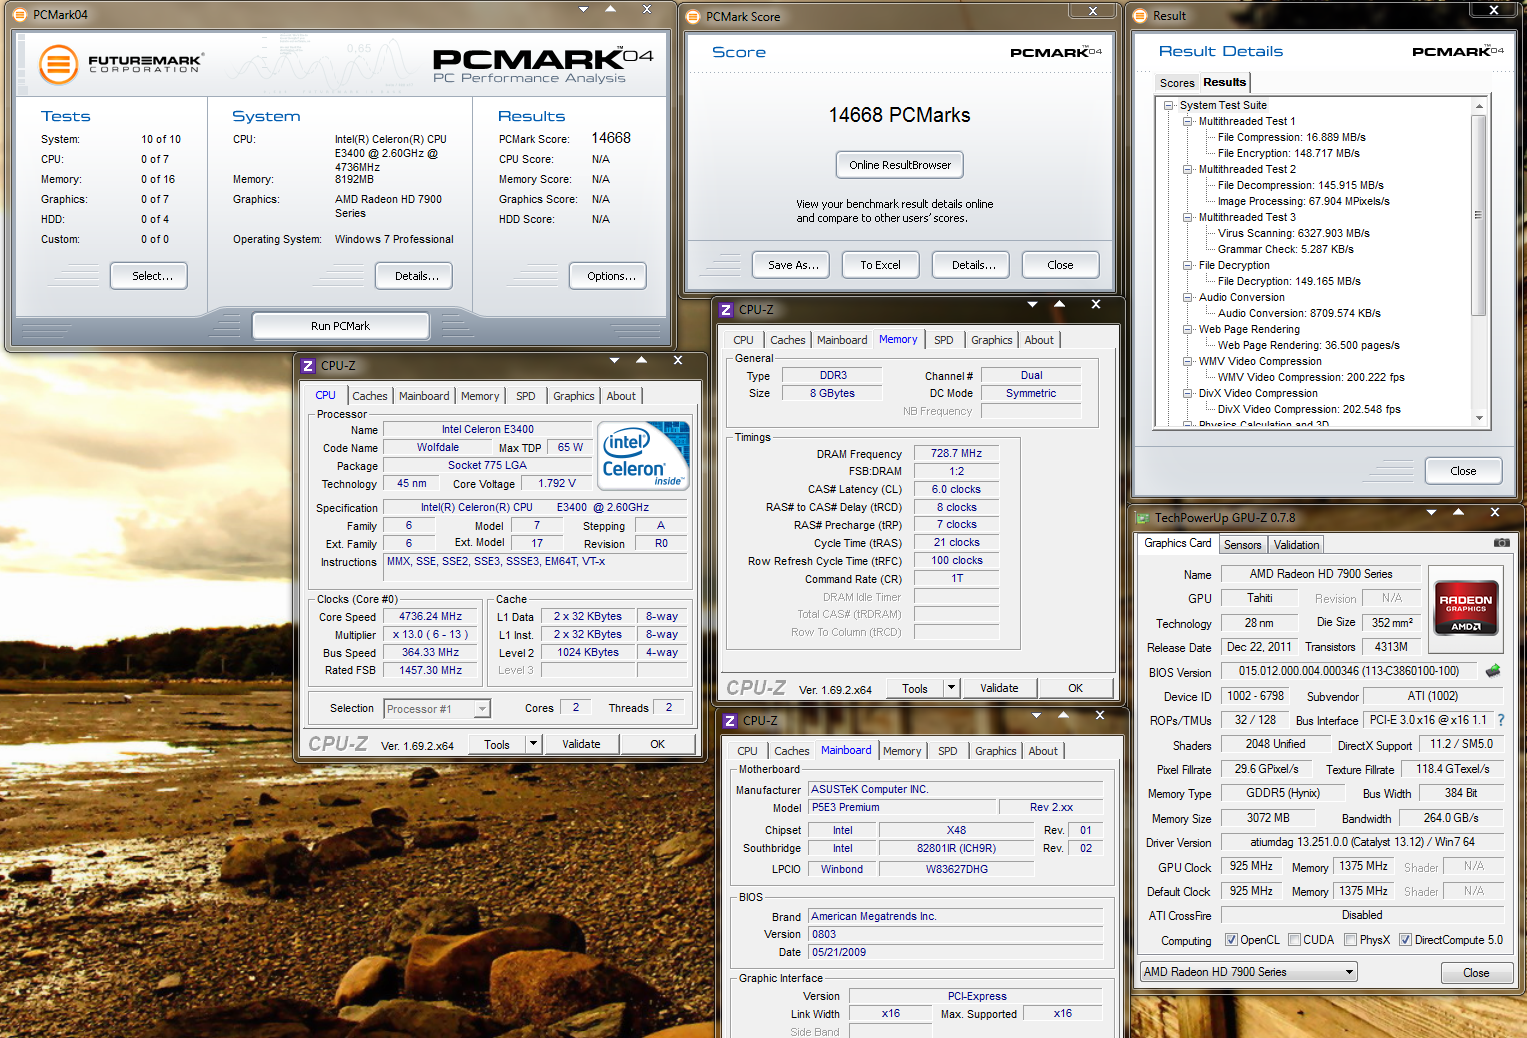
Task: Open Graphics tab in CPU-Z Mainboard window
Action: click(x=995, y=751)
